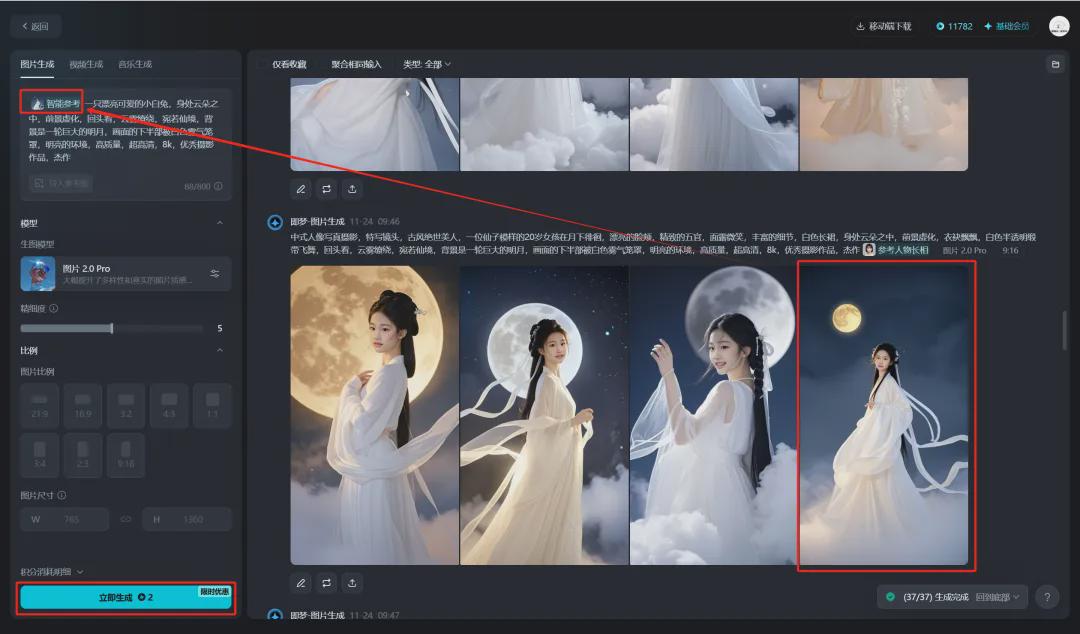
Task: Click the upload icon below the moon portraits
Action: [352, 582]
